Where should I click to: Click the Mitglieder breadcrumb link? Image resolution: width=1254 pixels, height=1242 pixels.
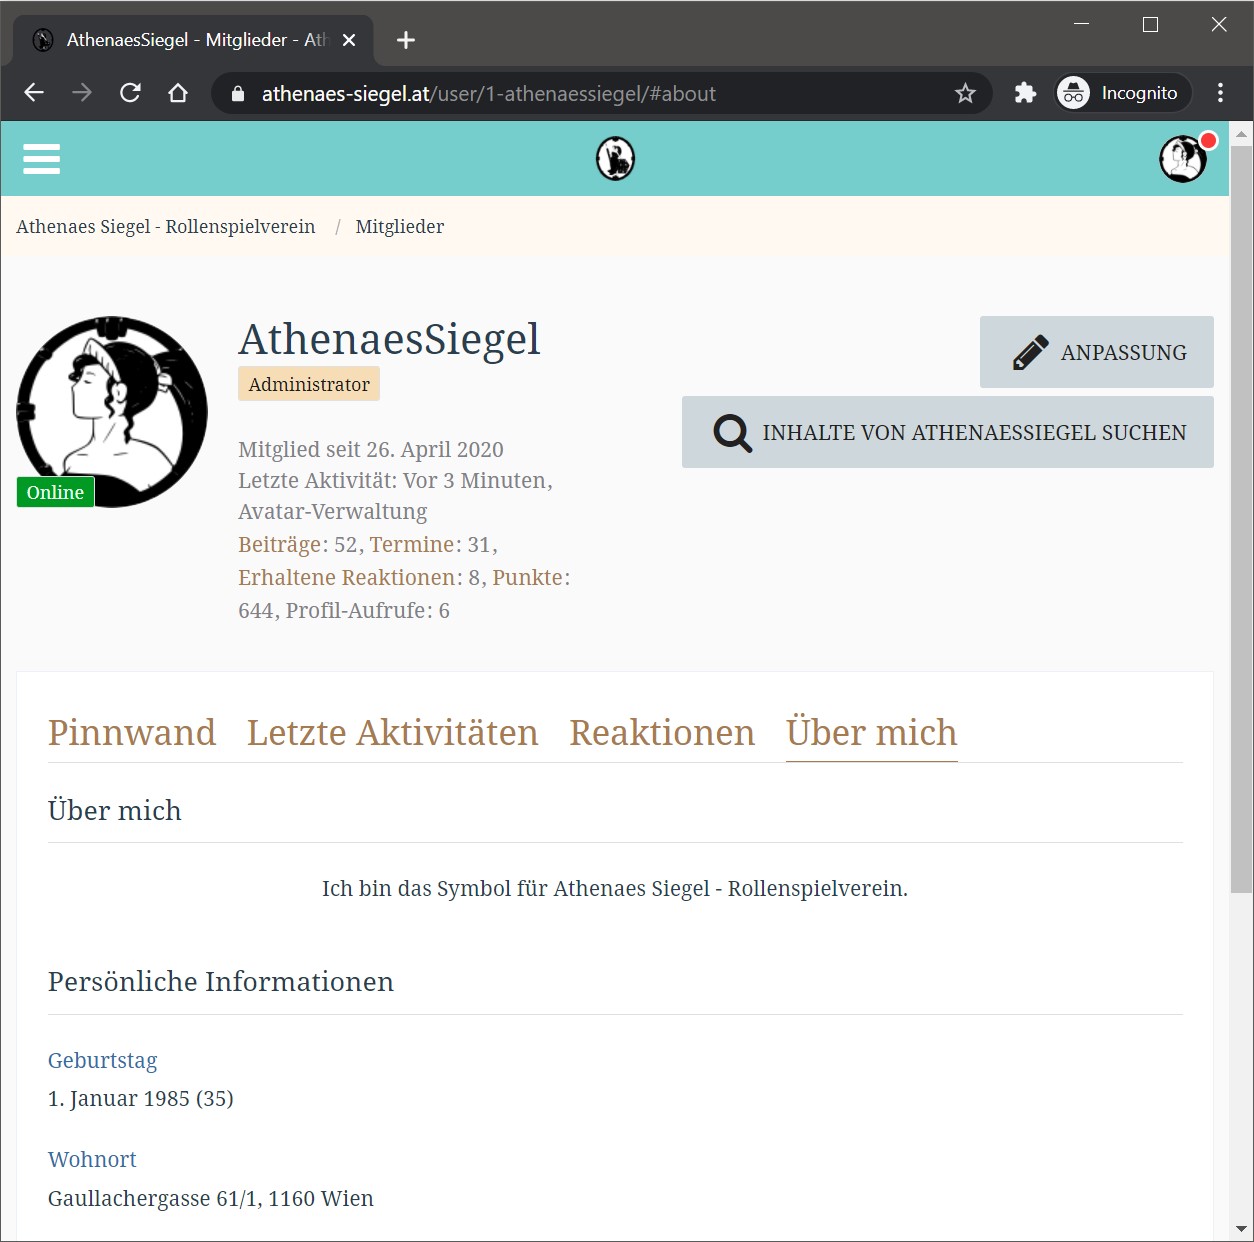400,227
